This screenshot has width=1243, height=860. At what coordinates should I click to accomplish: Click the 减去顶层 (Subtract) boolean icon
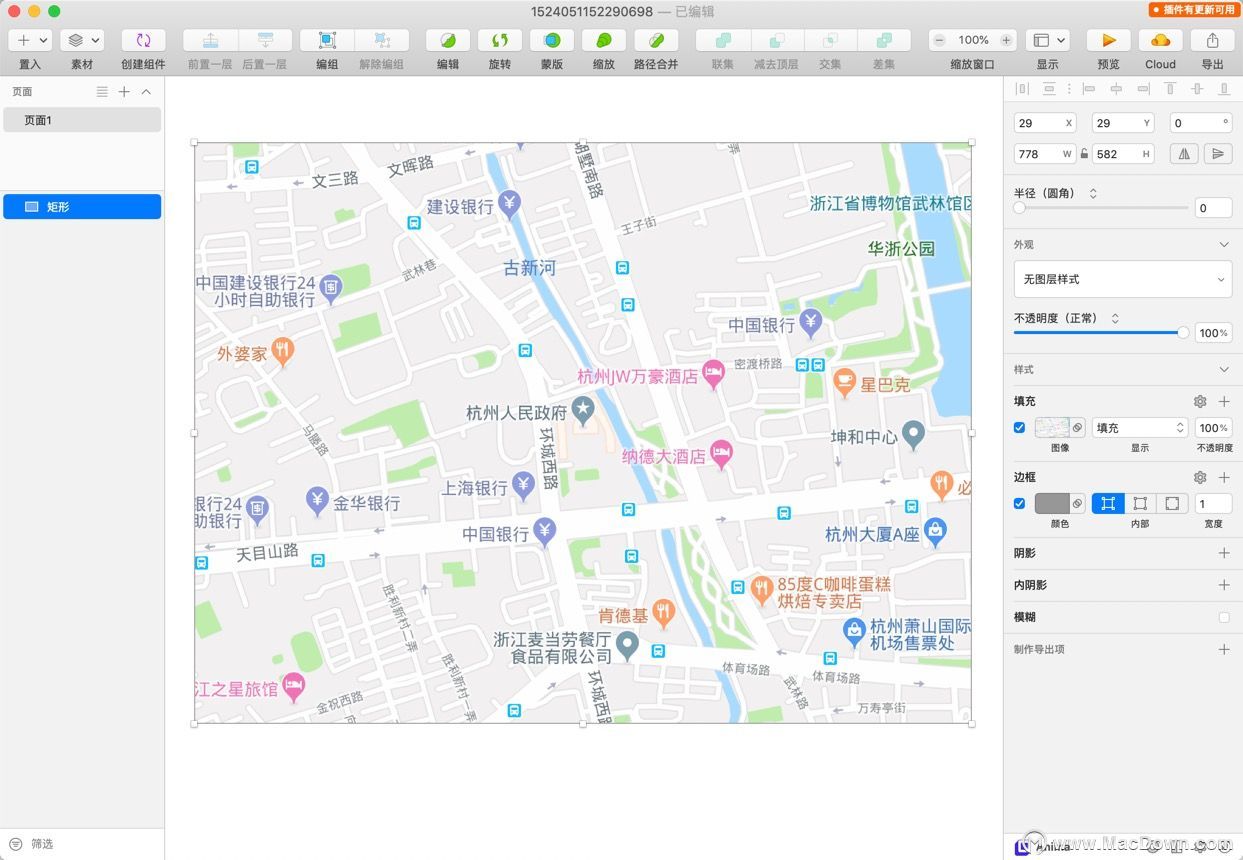776,40
